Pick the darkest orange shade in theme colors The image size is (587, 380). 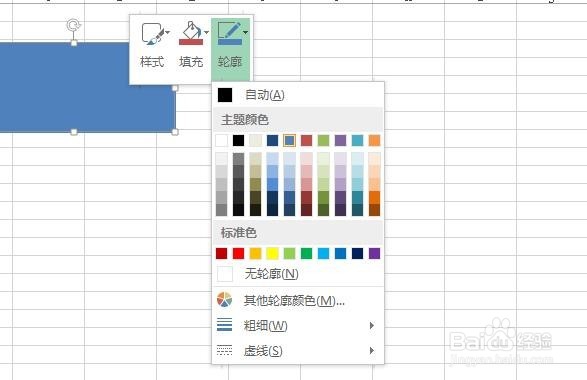point(374,210)
